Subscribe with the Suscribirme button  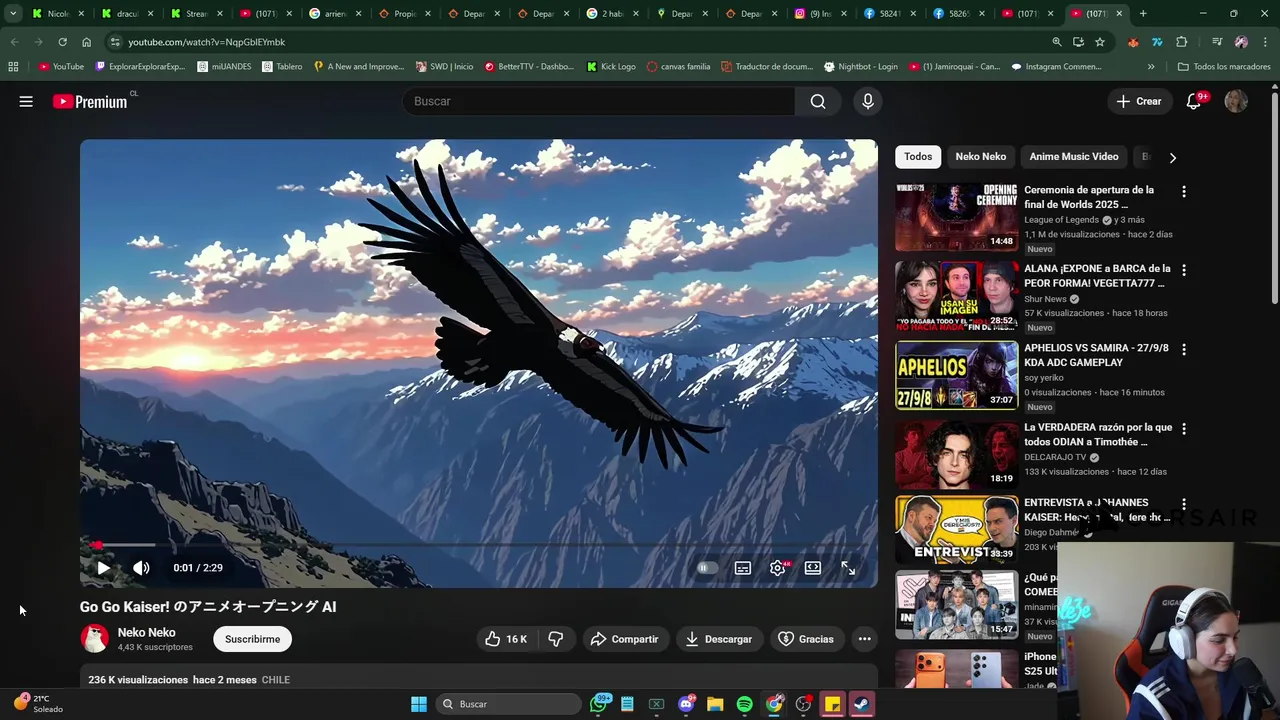pyautogui.click(x=252, y=639)
